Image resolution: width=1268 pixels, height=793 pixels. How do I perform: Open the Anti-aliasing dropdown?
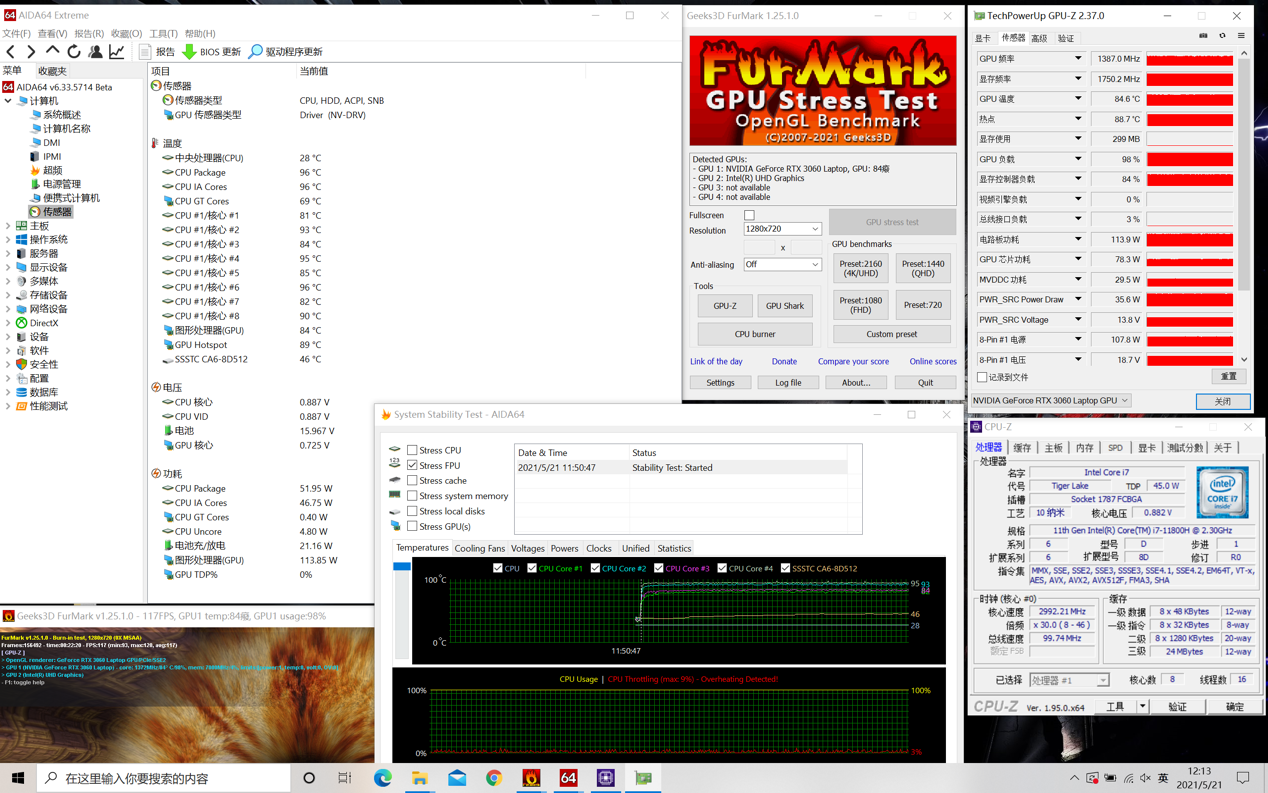coord(781,265)
